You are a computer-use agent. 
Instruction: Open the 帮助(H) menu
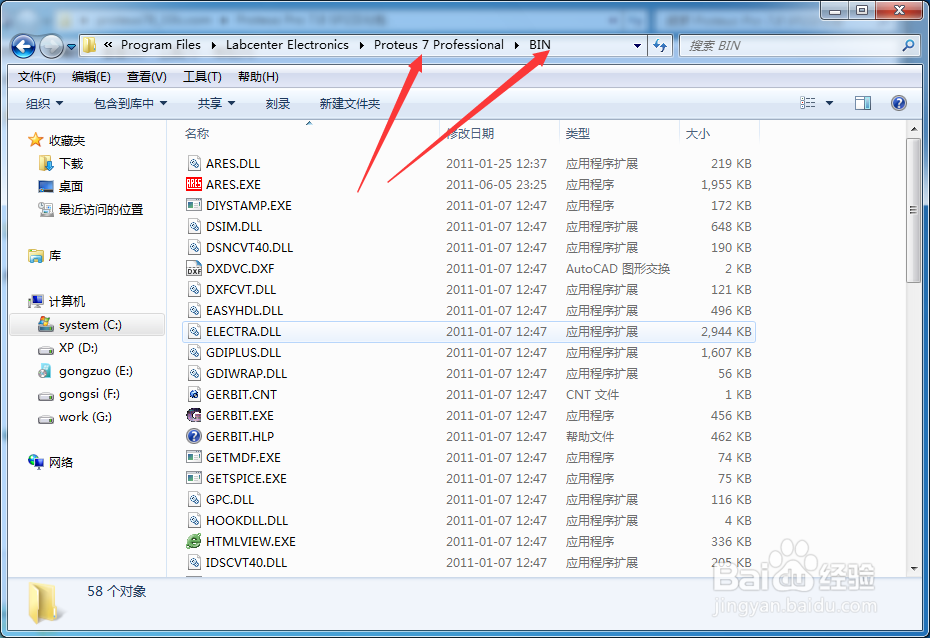pyautogui.click(x=258, y=77)
